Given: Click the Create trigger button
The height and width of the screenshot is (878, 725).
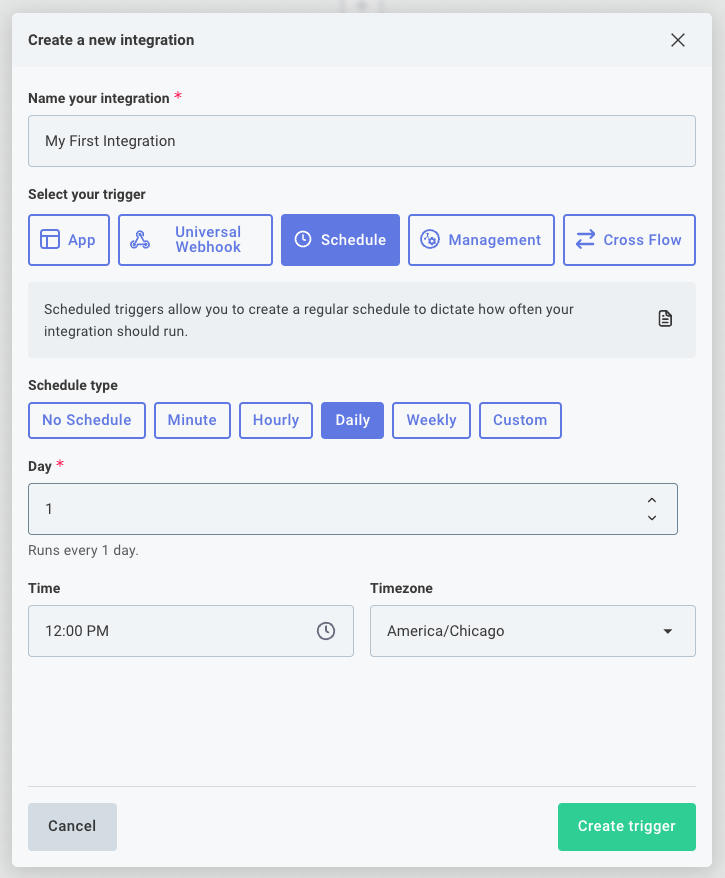Looking at the screenshot, I should pos(626,827).
